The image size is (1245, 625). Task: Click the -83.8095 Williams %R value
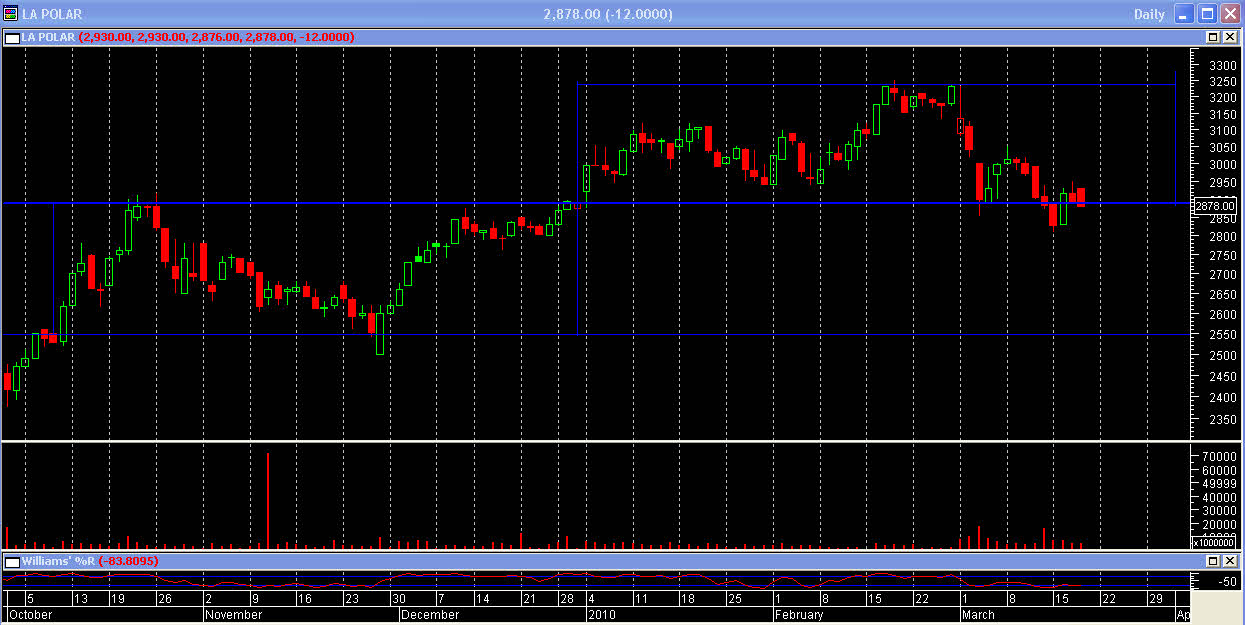point(128,561)
